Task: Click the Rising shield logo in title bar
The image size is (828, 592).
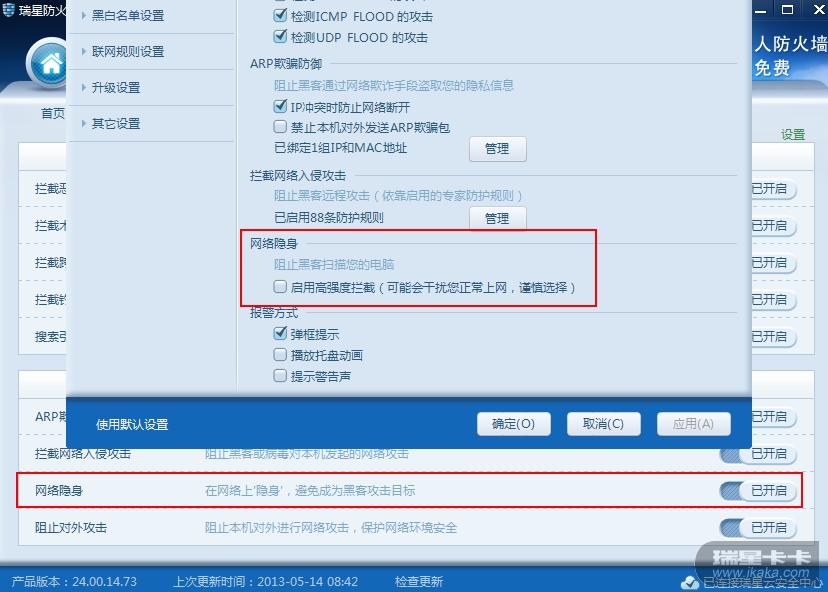Action: point(8,10)
